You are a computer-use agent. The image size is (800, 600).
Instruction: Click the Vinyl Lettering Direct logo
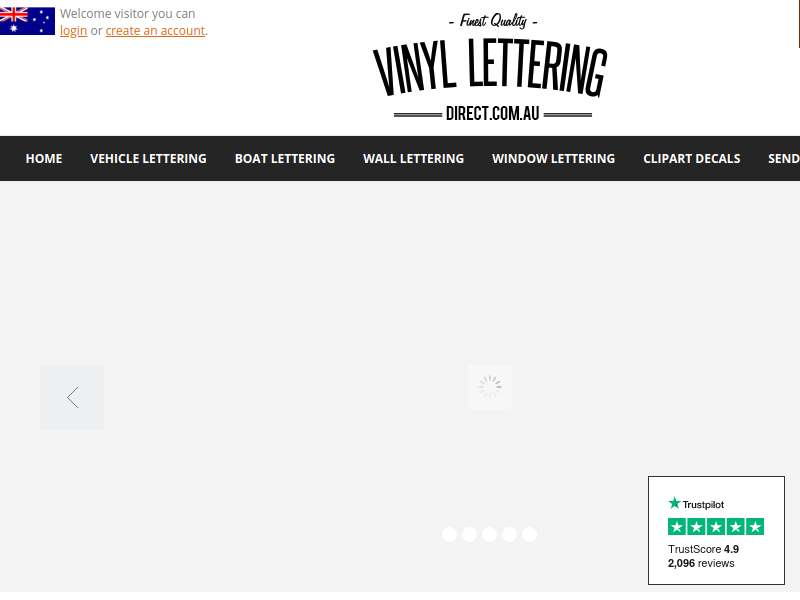coord(490,68)
